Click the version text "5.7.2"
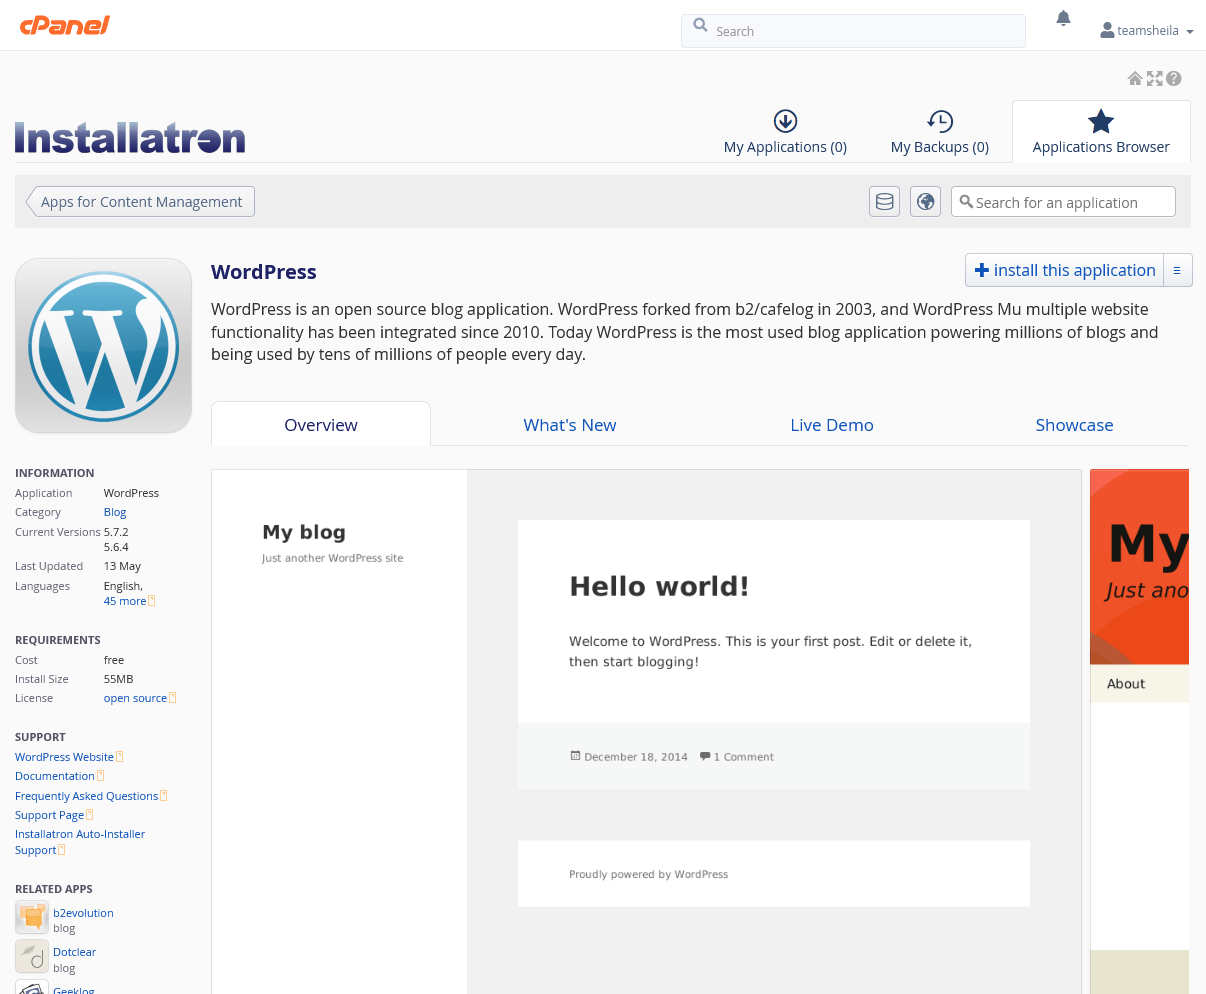 point(116,532)
